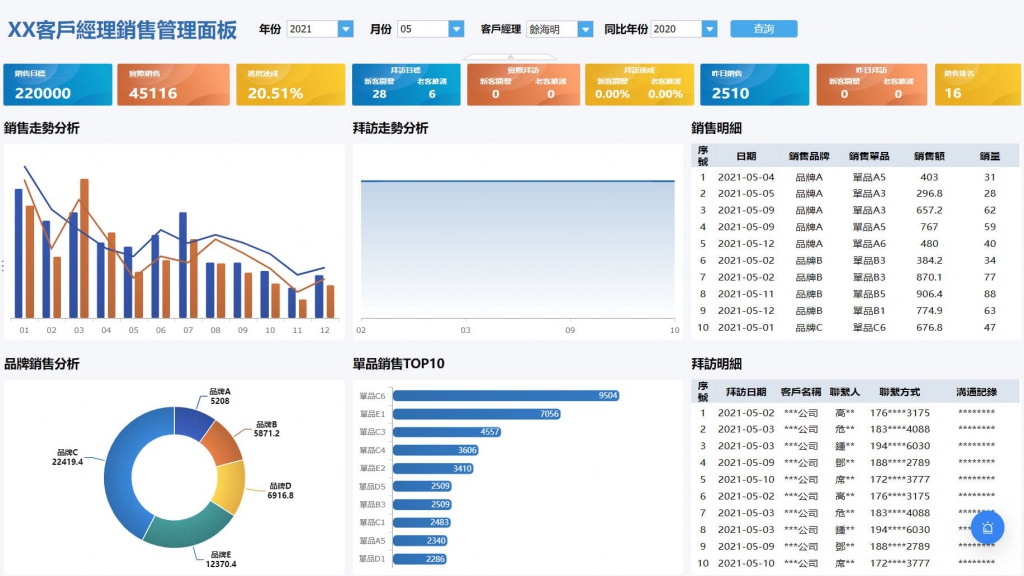Viewport: 1024px width, 576px height.
Task: Click the progress card showing 20.51%
Action: (291, 84)
